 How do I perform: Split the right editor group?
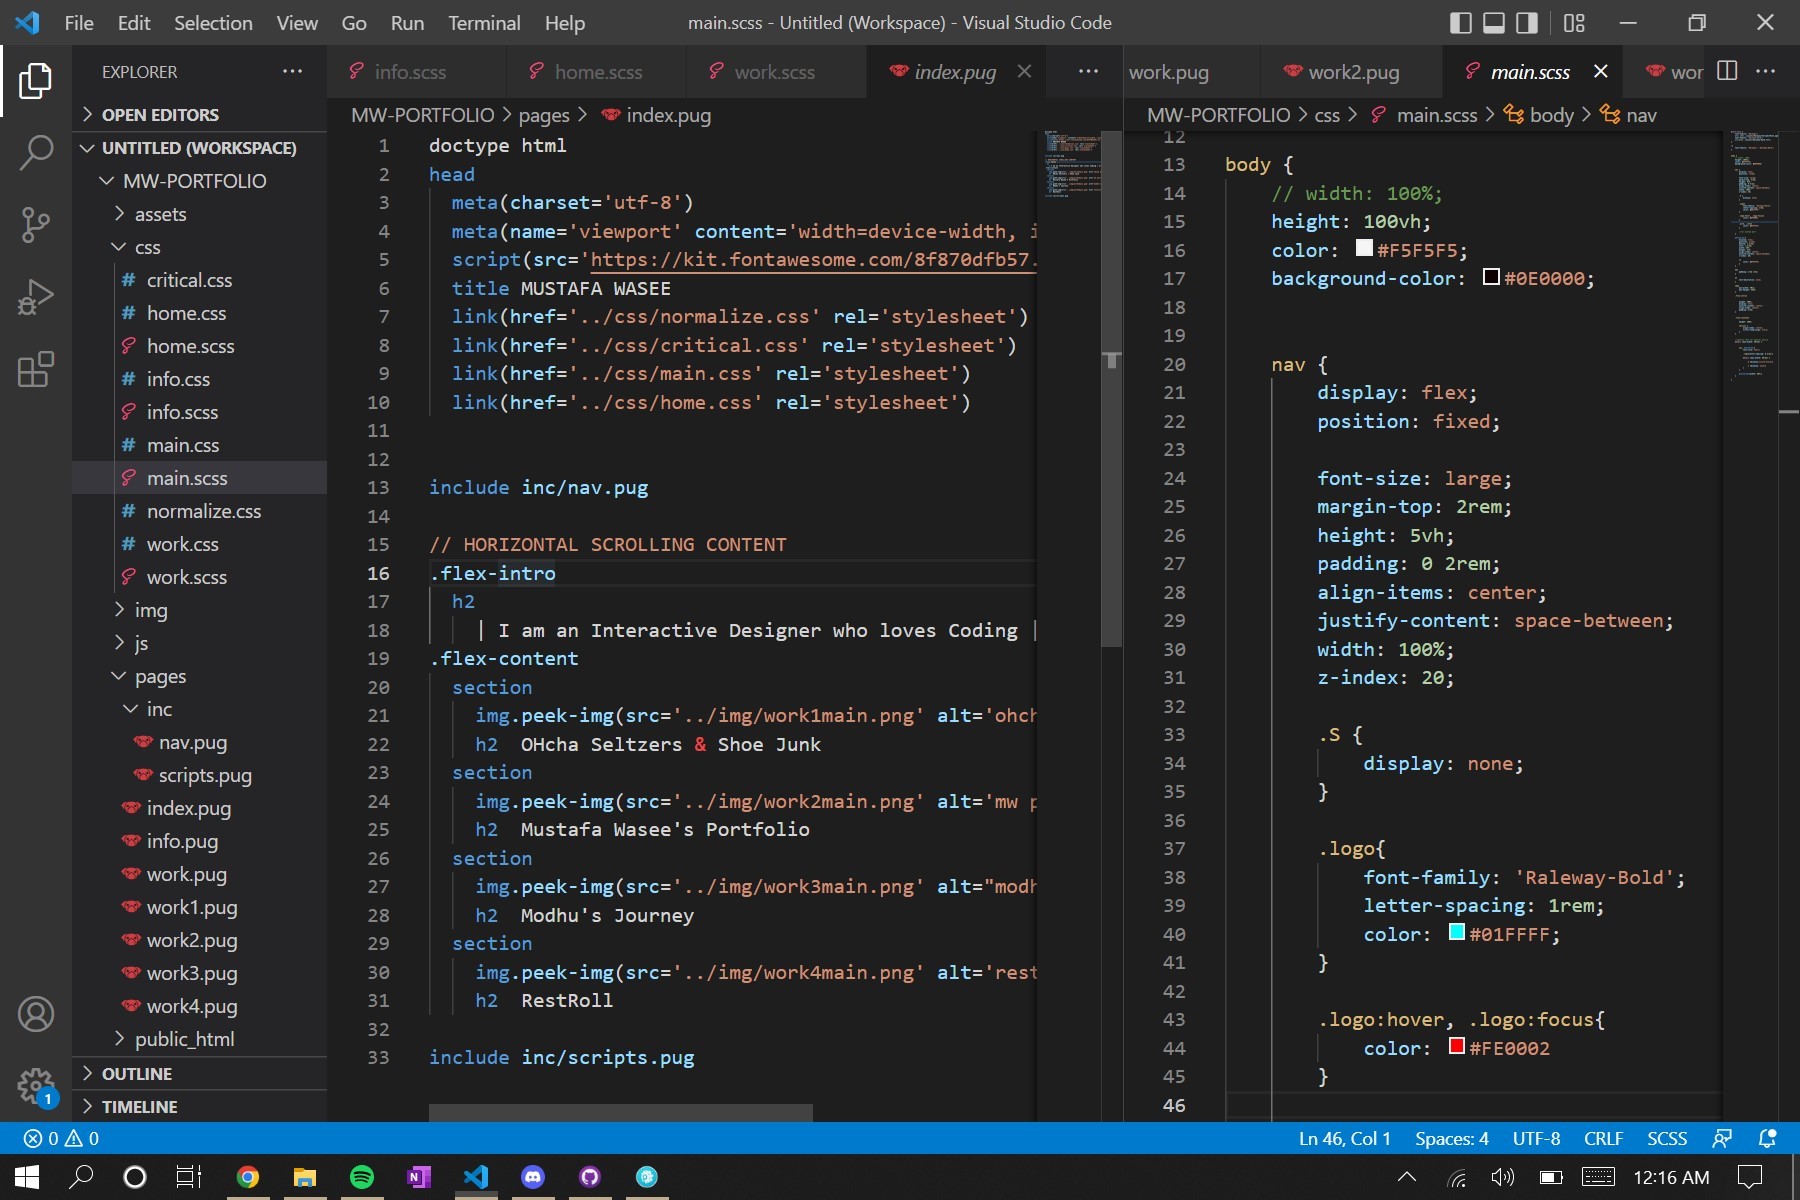(1727, 71)
